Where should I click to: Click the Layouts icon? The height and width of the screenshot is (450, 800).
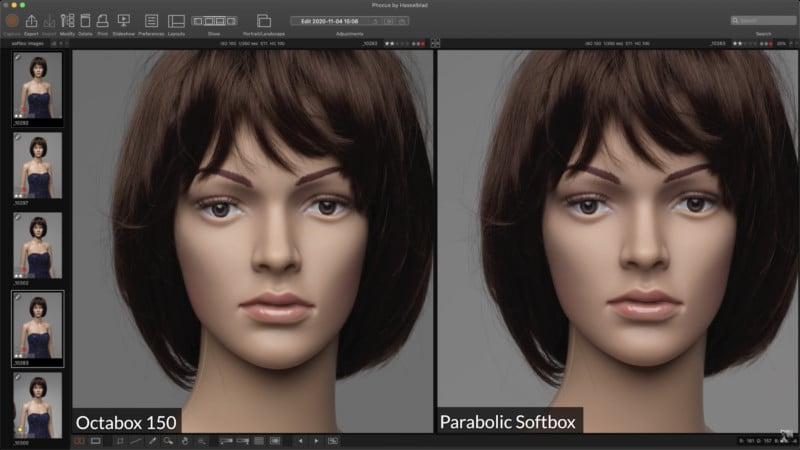click(176, 21)
